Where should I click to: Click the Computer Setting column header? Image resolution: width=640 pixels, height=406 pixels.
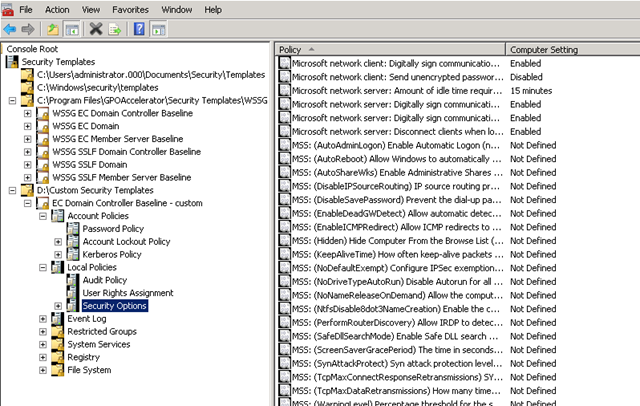pyautogui.click(x=571, y=49)
